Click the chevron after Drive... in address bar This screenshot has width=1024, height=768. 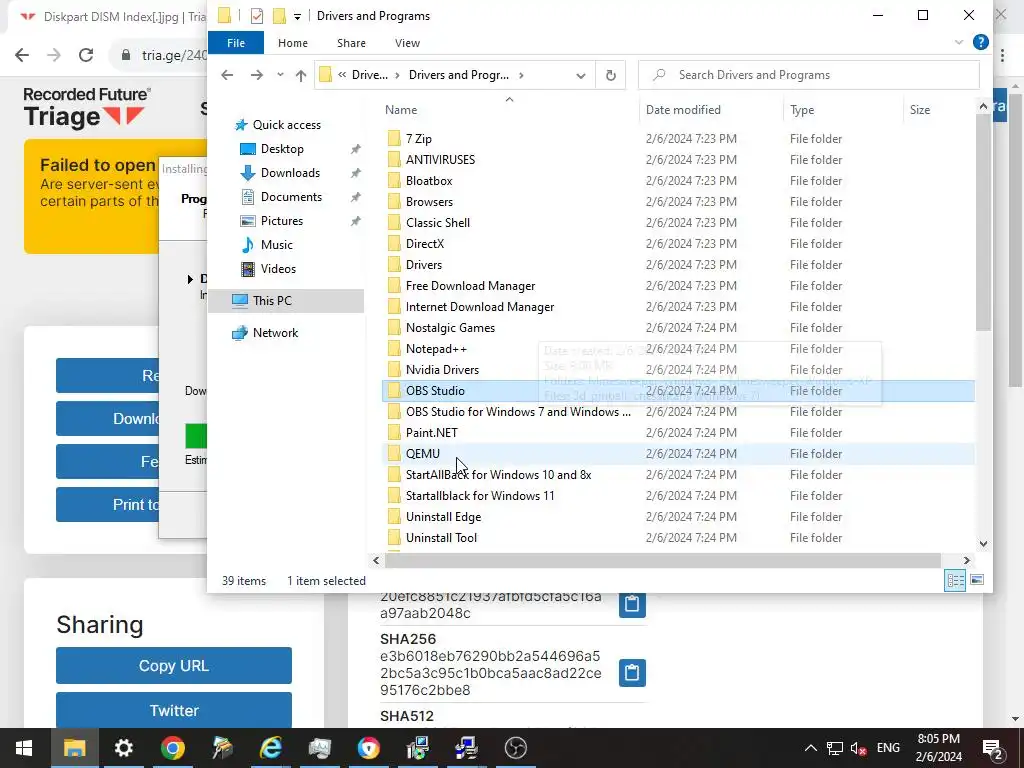(x=397, y=75)
